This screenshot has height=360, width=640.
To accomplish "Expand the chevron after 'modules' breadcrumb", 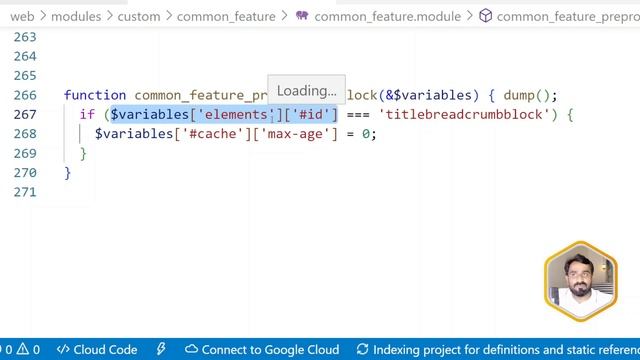I will point(109,16).
